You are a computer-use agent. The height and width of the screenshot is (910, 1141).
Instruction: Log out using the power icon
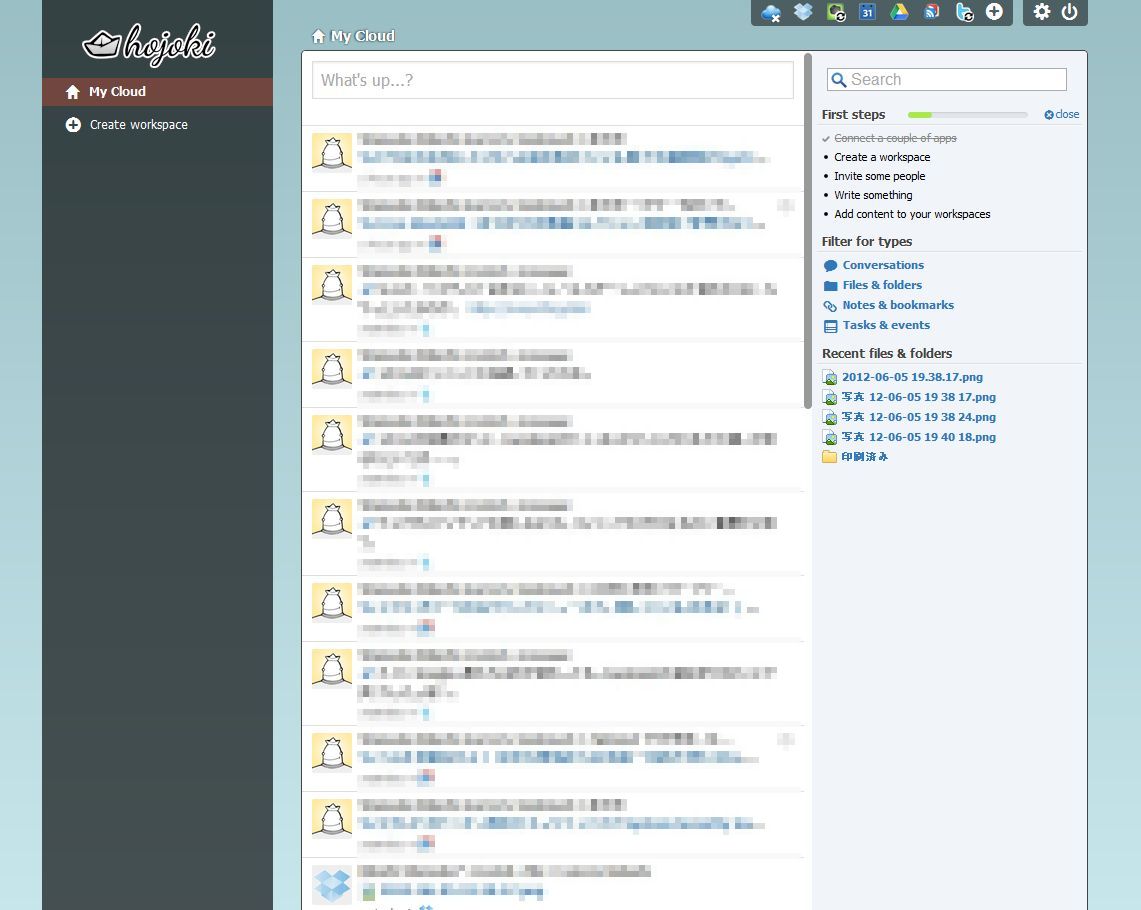click(x=1070, y=12)
